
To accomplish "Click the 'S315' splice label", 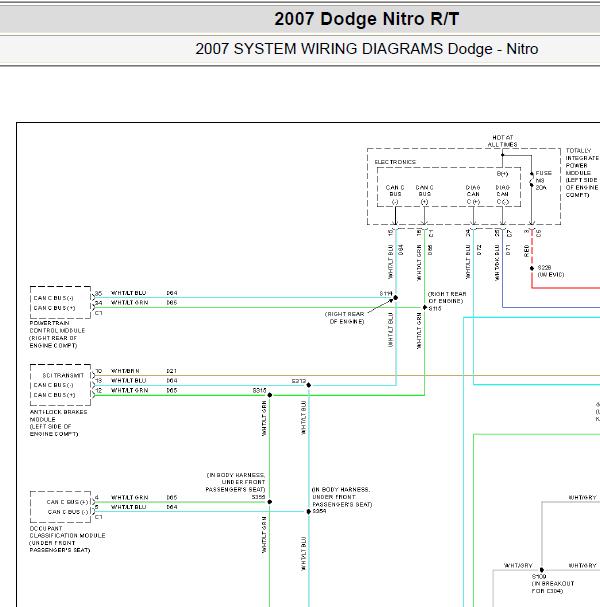I will [259, 391].
